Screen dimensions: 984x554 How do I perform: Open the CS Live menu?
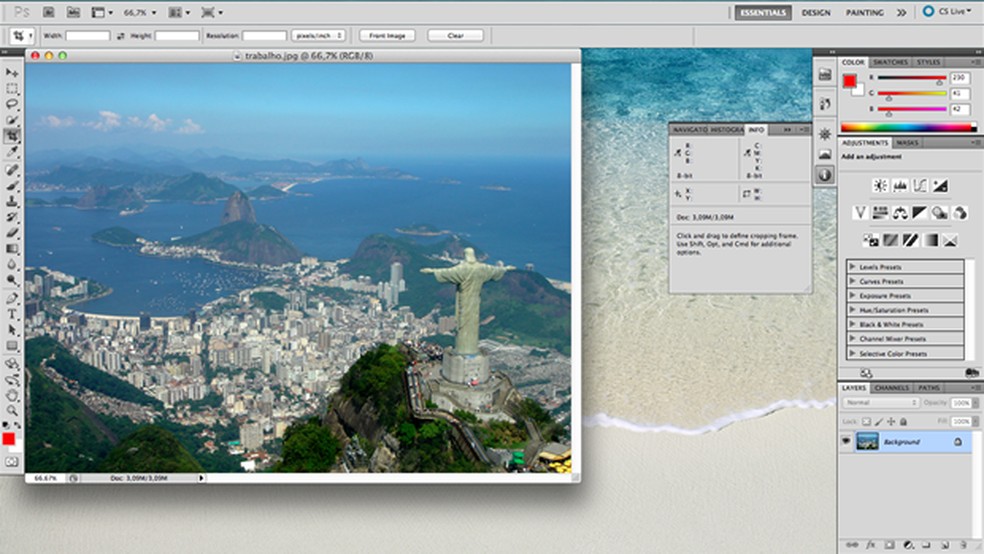(949, 11)
